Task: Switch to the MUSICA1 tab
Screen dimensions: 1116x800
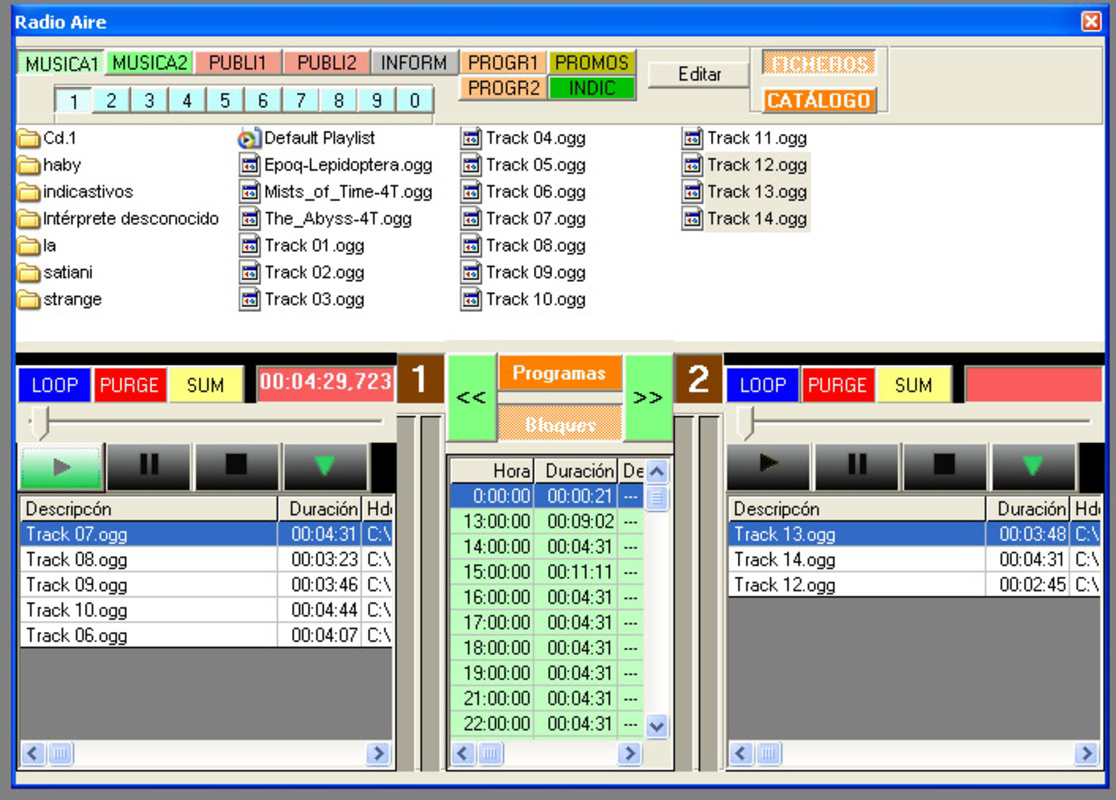Action: coord(61,64)
